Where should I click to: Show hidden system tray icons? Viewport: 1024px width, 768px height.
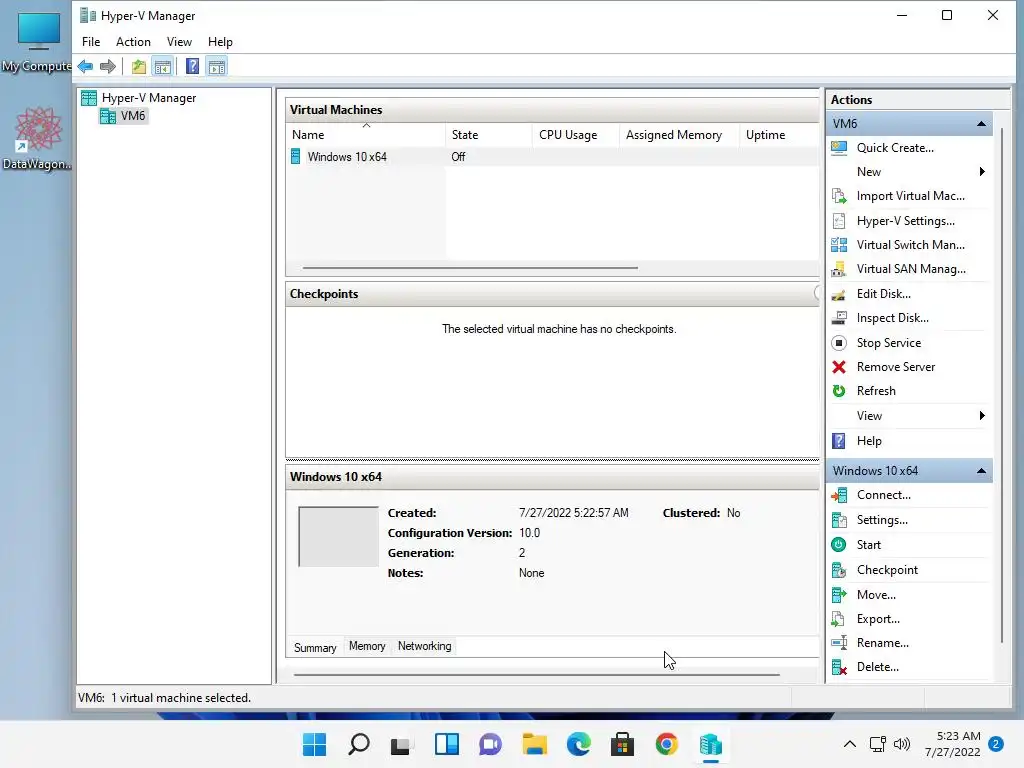(x=850, y=744)
